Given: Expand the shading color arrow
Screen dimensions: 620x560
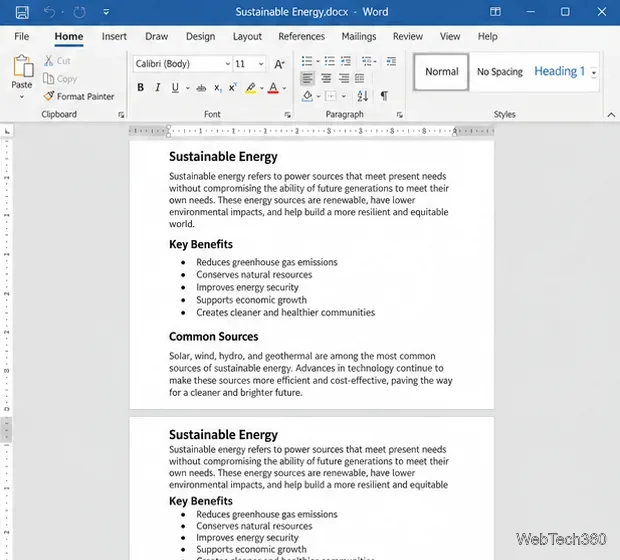Looking at the screenshot, I should point(318,96).
